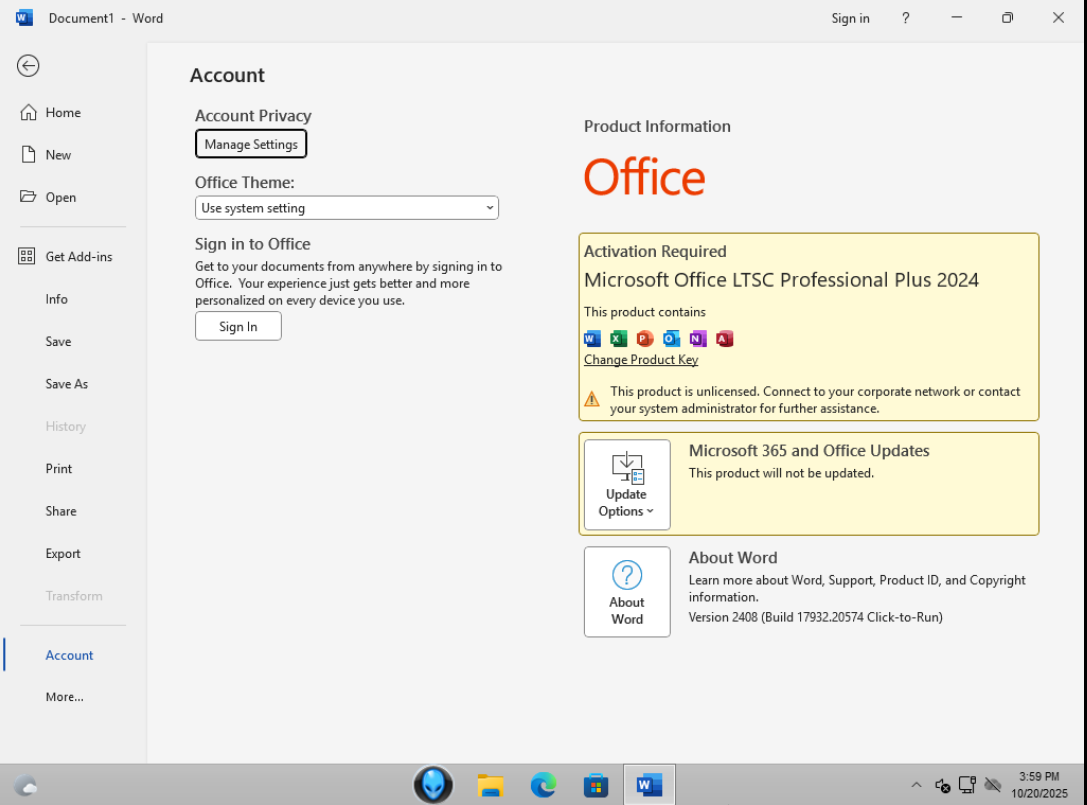
Task: Click the weather cloud icon on taskbar
Action: (26, 786)
